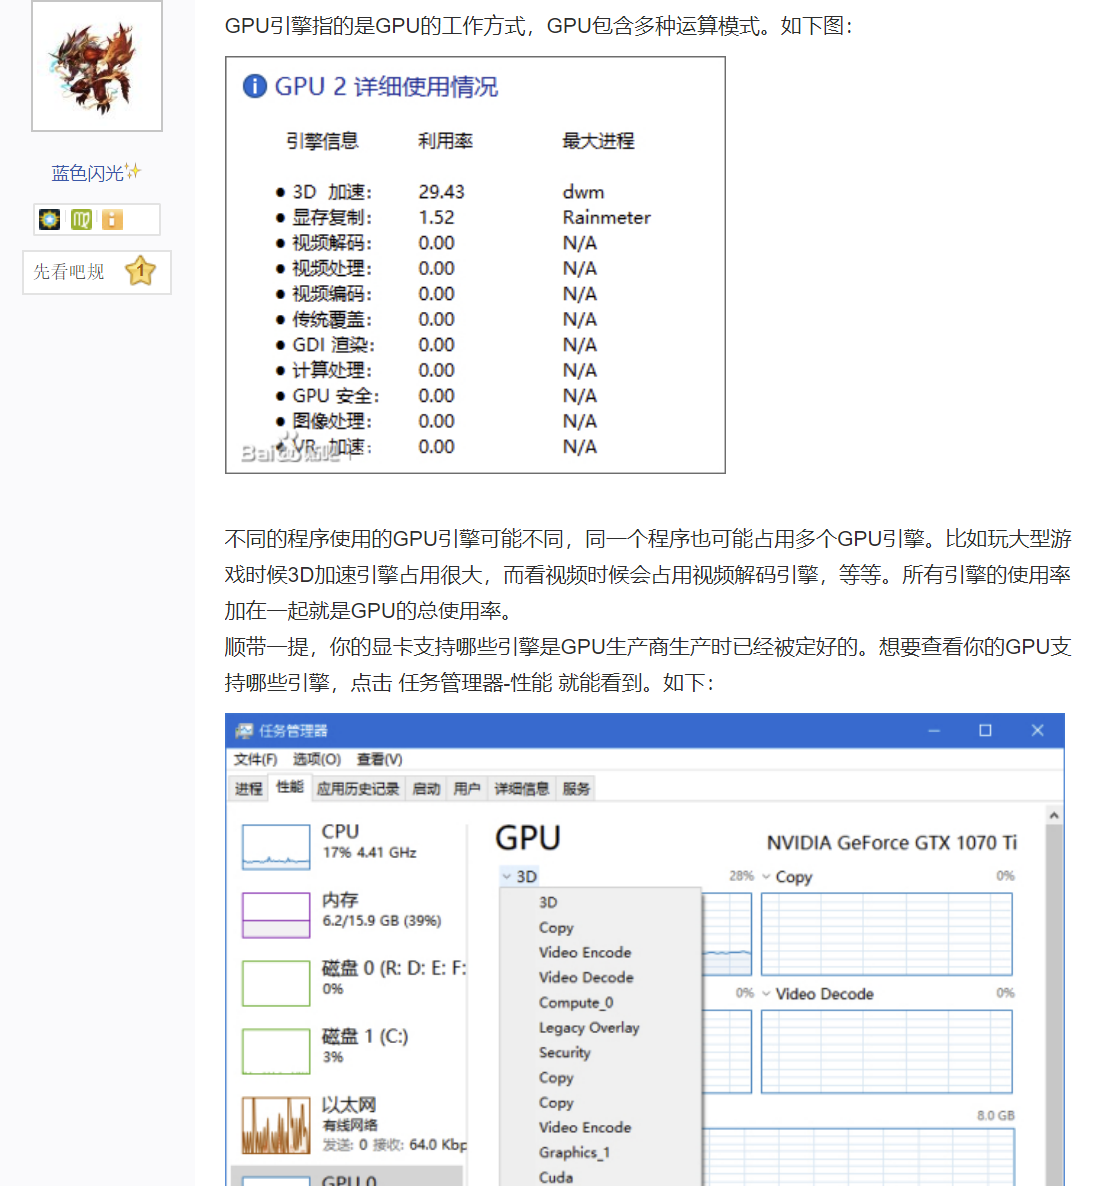Click the dwm process entry

pyautogui.click(x=583, y=192)
